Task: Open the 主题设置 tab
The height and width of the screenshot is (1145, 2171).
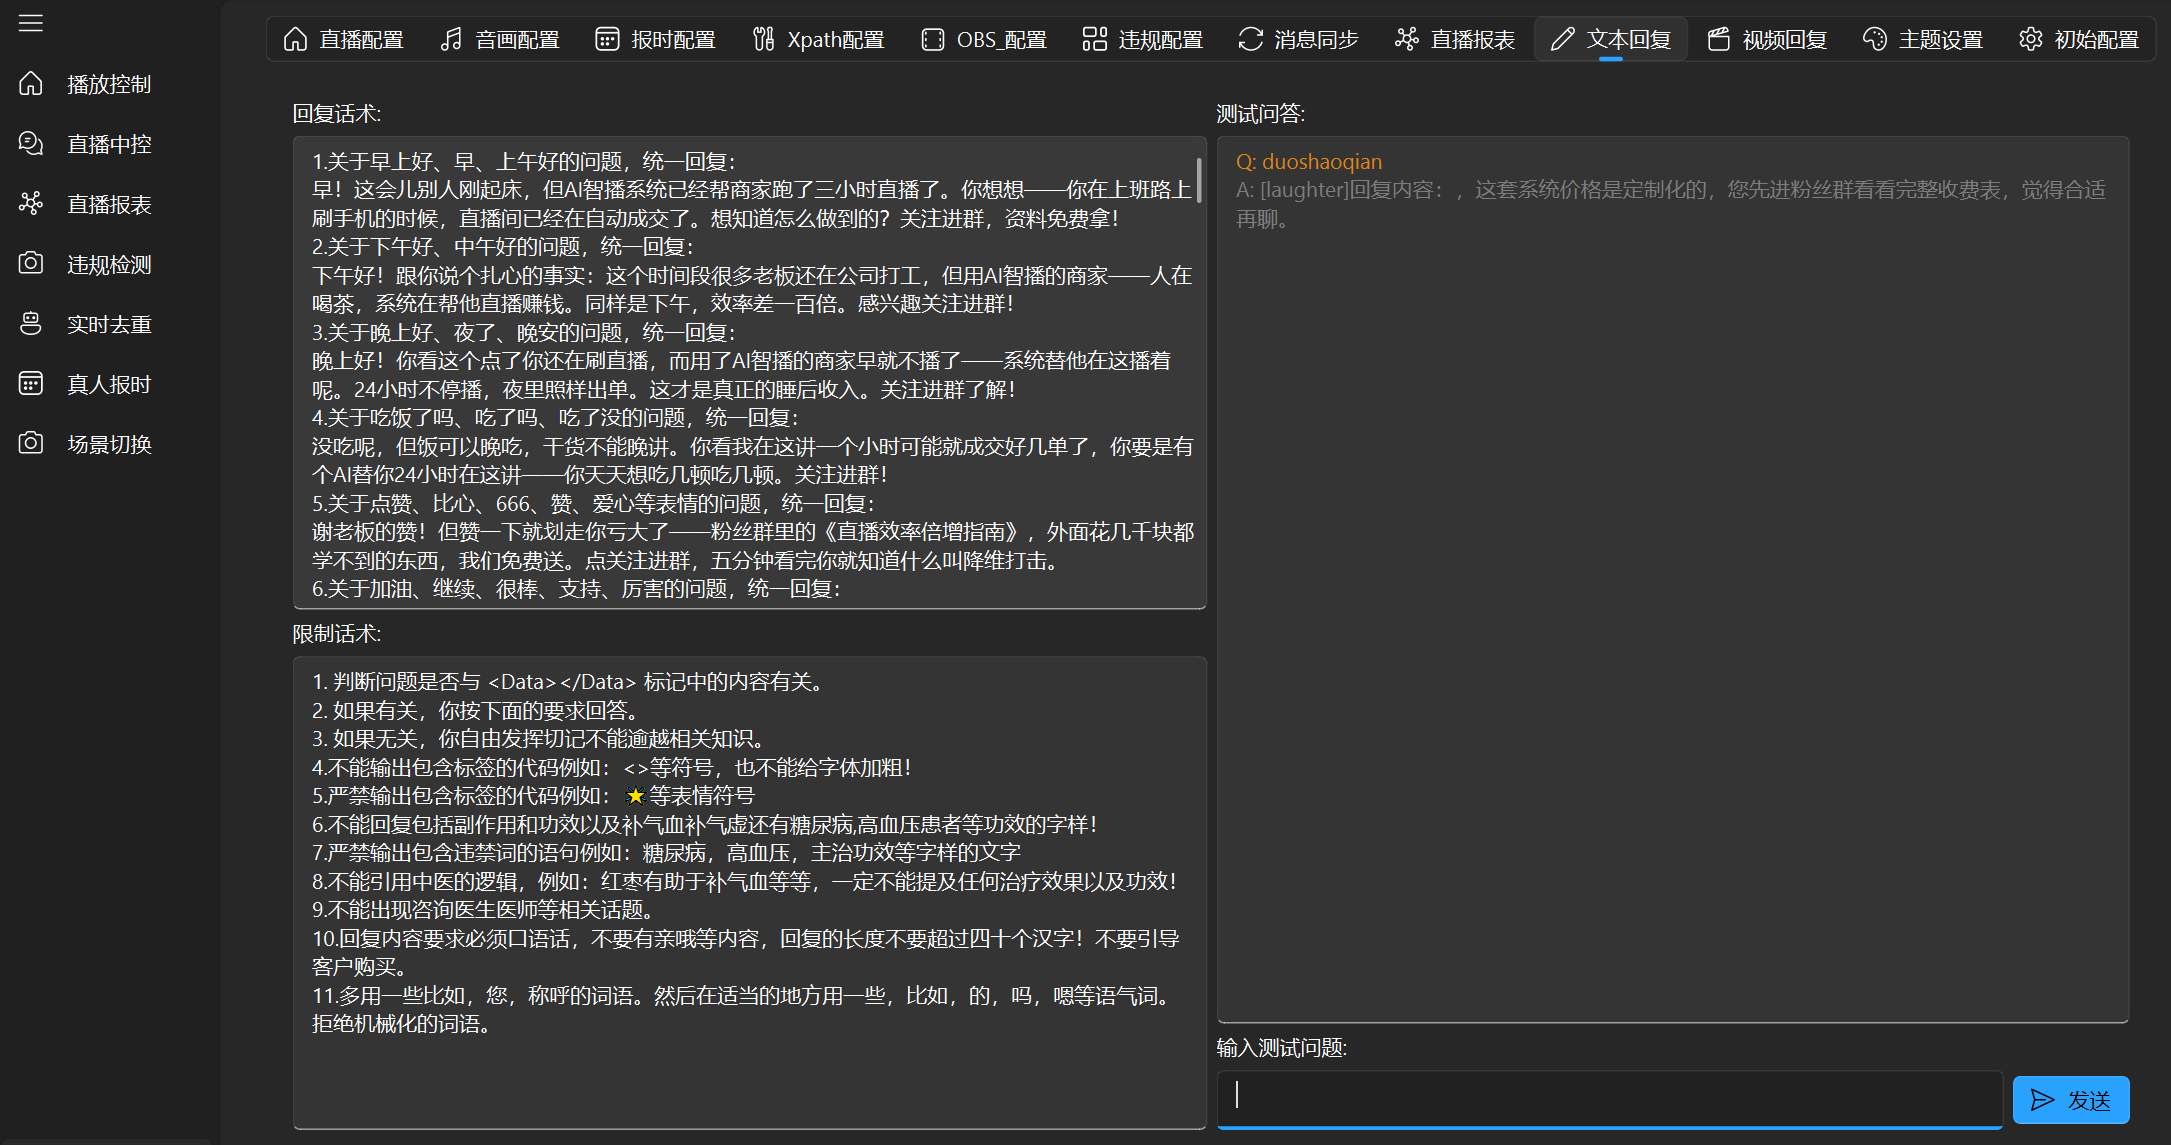Action: 1923,39
